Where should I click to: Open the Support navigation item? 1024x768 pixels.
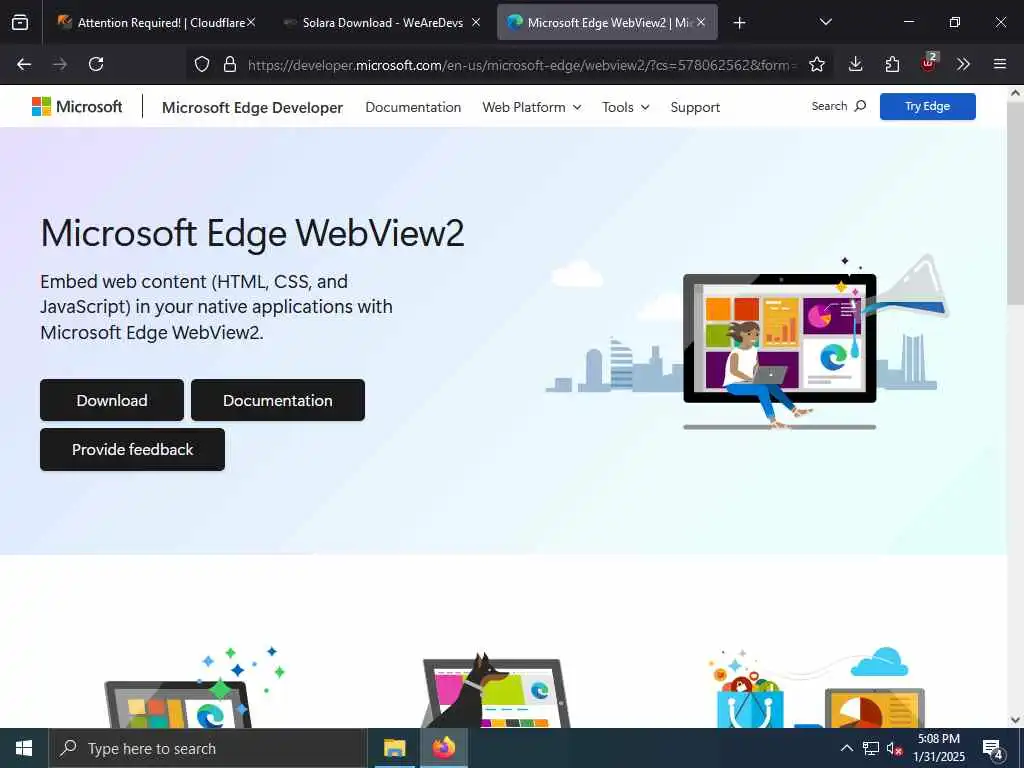[x=695, y=107]
